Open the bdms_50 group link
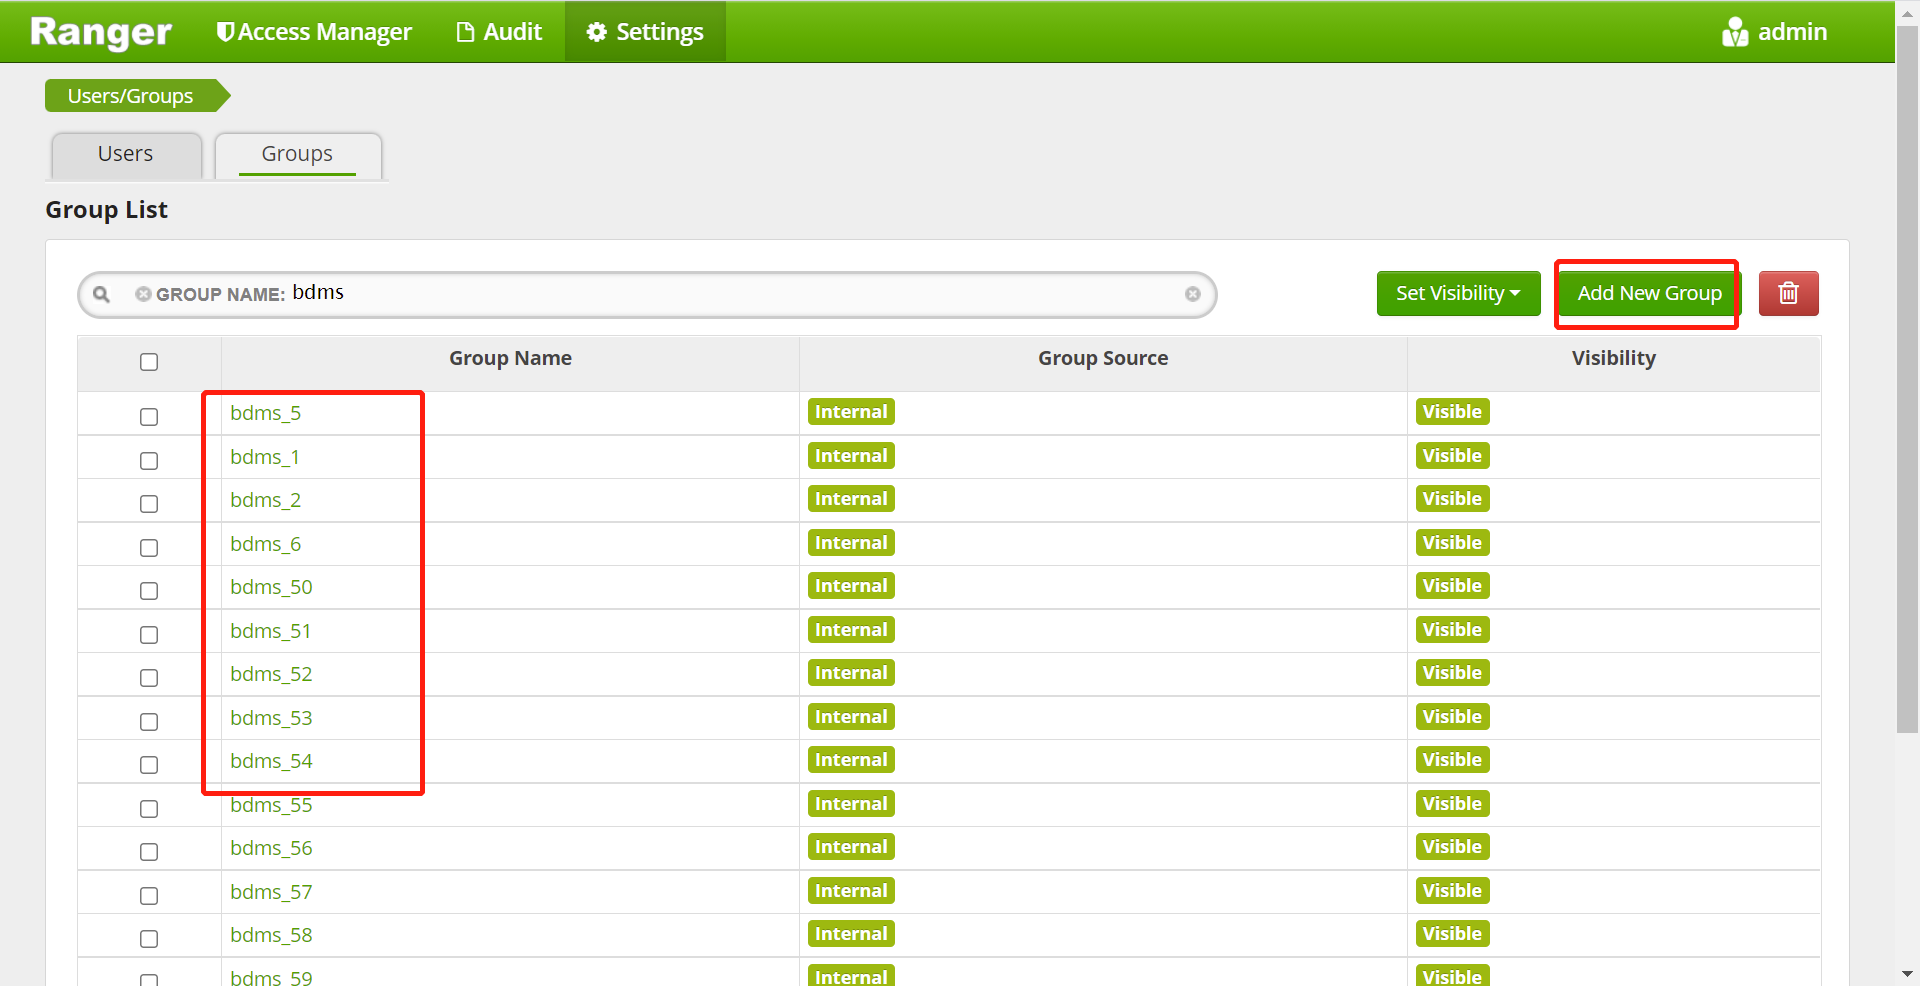The image size is (1920, 986). tap(271, 587)
